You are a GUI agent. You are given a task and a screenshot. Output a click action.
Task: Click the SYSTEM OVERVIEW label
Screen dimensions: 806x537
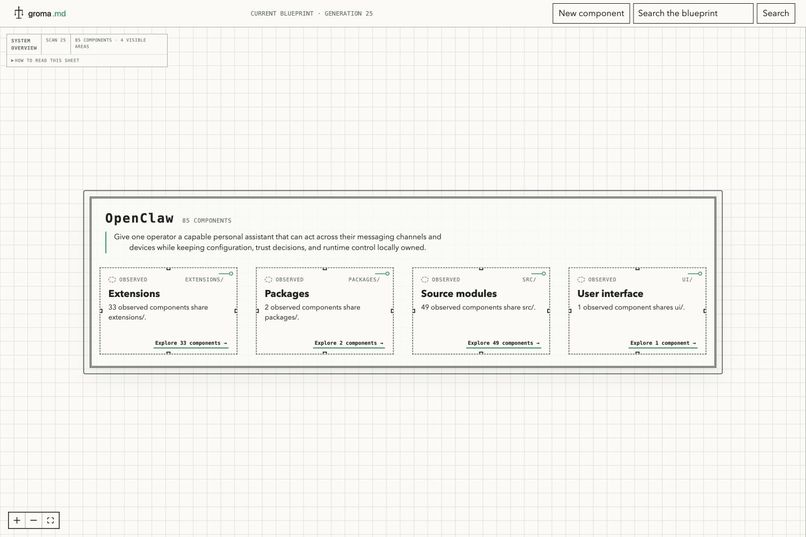24,44
